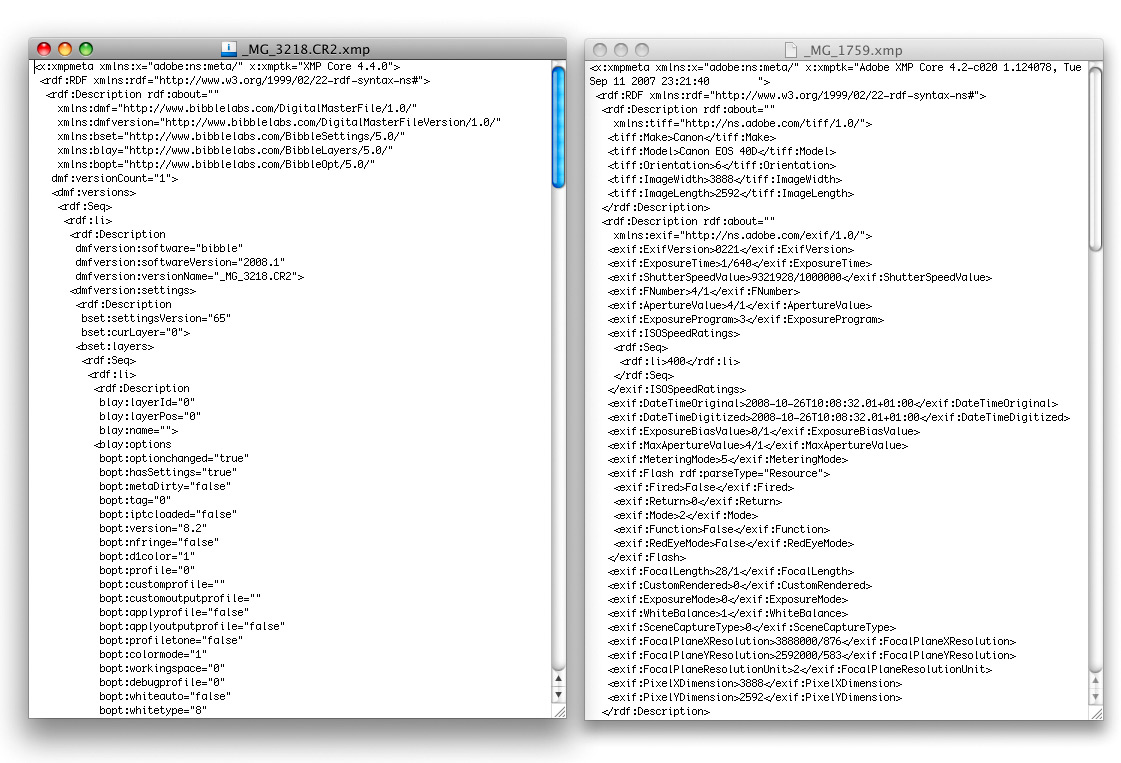The width and height of the screenshot is (1121, 763).
Task: Click the exif:ExifVersion 0221 line
Action: [731, 250]
